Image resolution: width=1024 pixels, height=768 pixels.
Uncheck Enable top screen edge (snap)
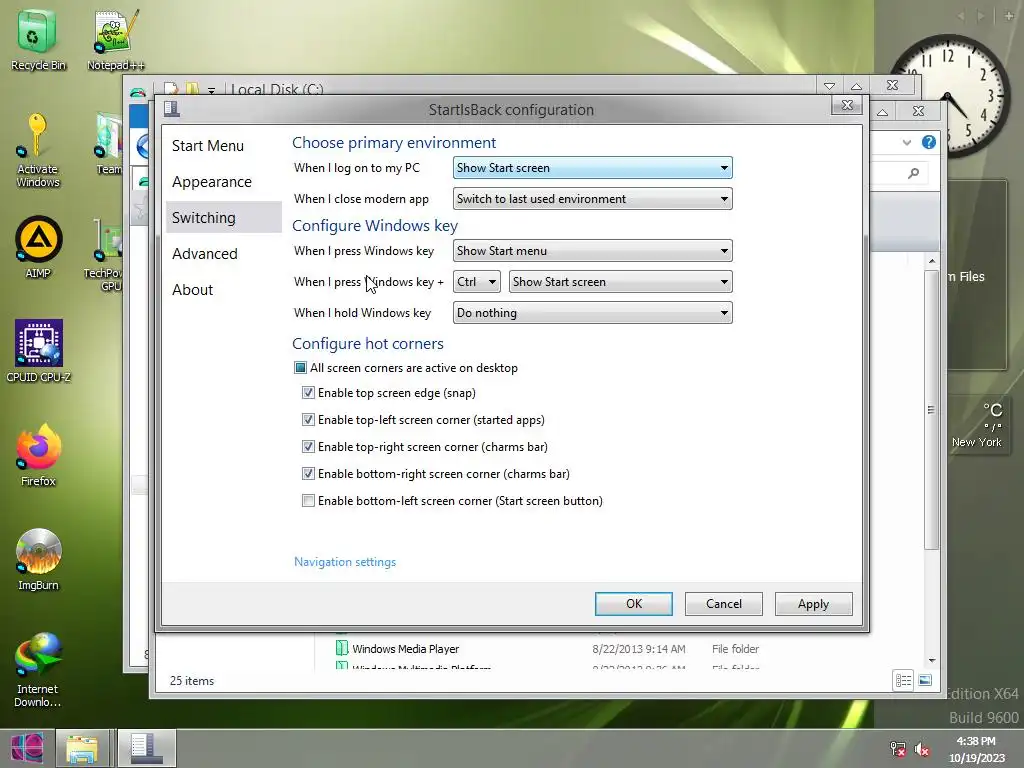308,392
